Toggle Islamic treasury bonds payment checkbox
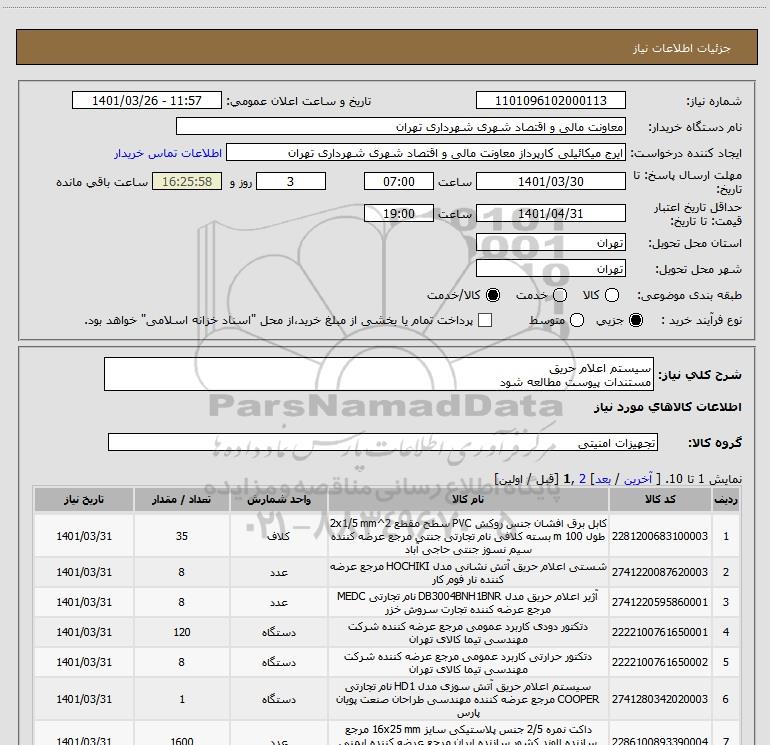This screenshot has width=770, height=745. tap(485, 320)
